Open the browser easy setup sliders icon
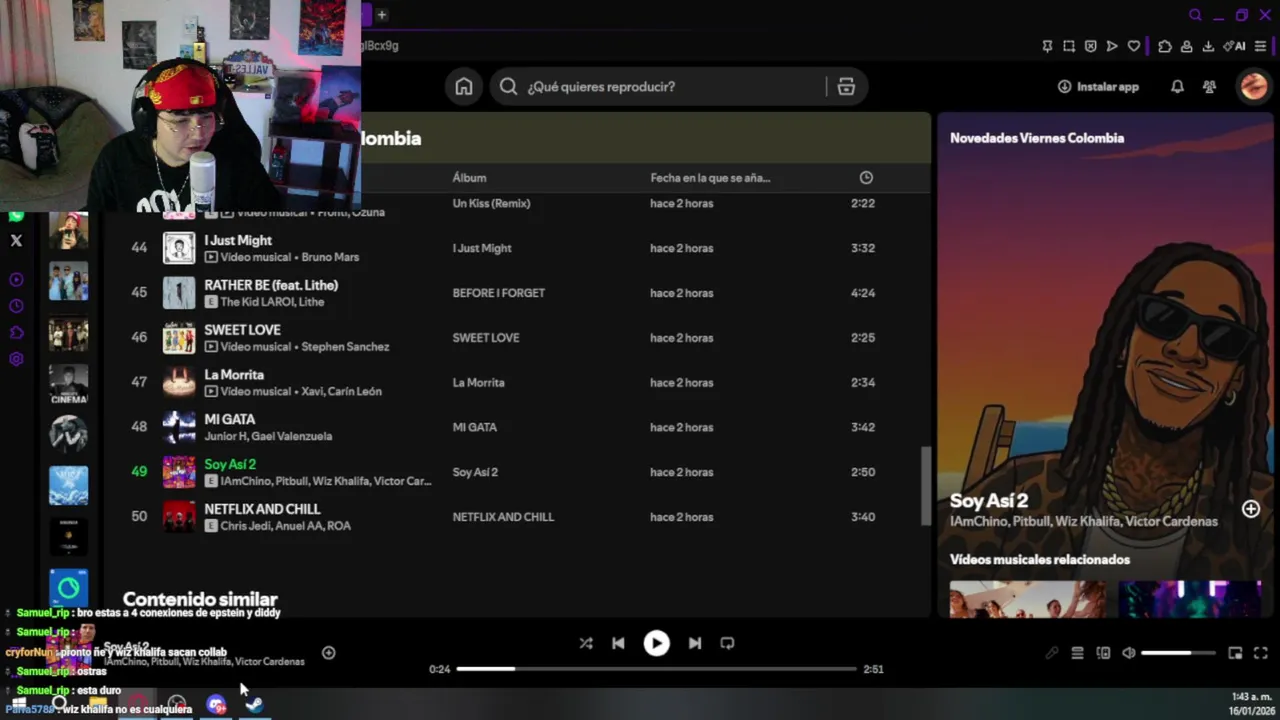1280x720 pixels. [1260, 46]
